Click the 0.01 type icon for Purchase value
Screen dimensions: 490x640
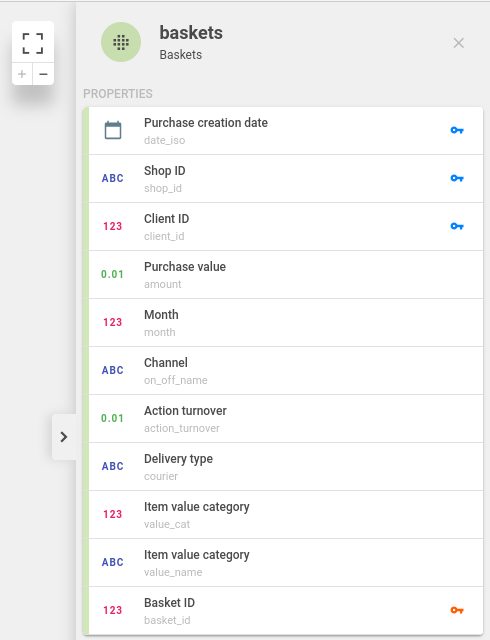112,274
